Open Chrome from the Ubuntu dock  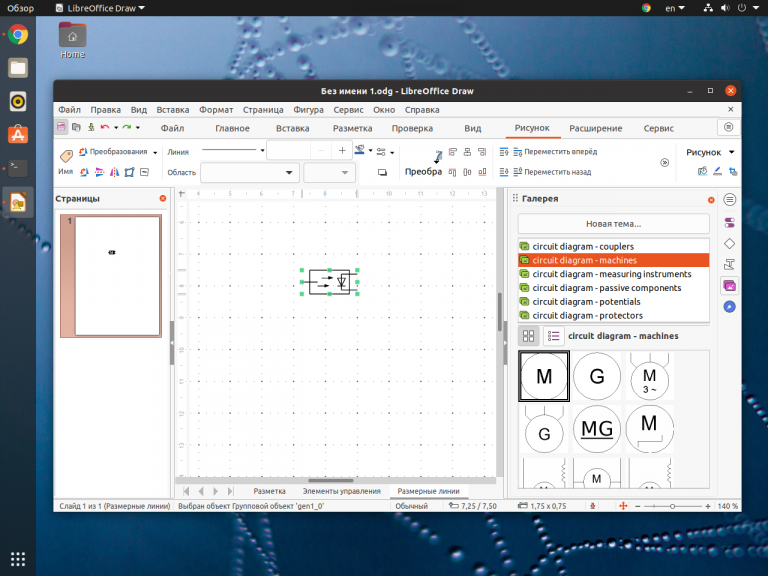tap(18, 36)
